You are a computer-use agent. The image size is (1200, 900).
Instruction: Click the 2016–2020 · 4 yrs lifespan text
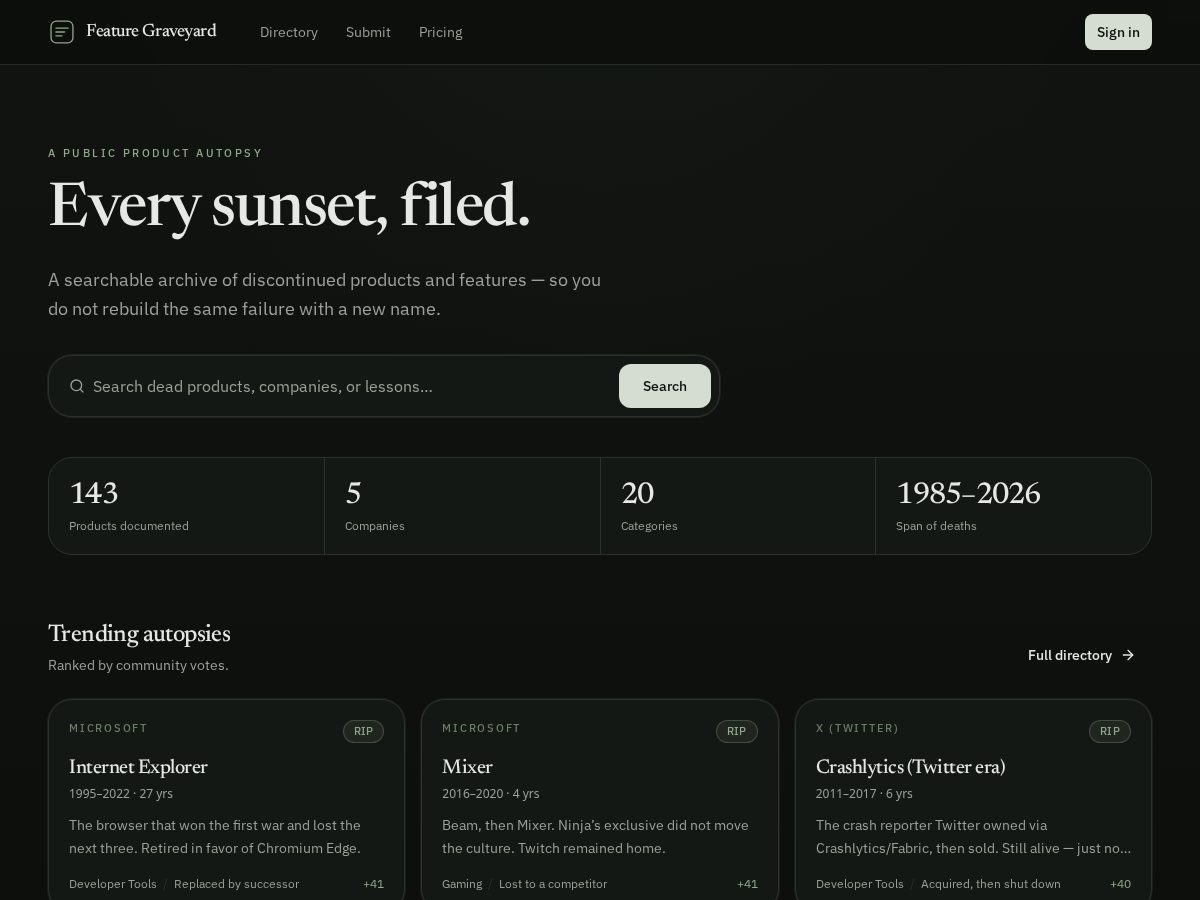[491, 794]
